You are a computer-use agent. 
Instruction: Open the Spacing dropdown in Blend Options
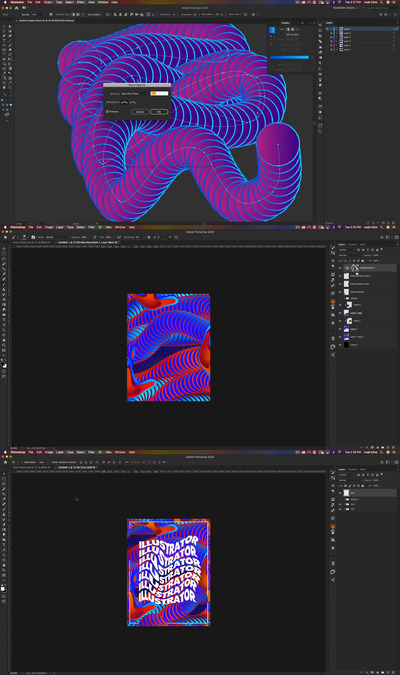[x=134, y=94]
